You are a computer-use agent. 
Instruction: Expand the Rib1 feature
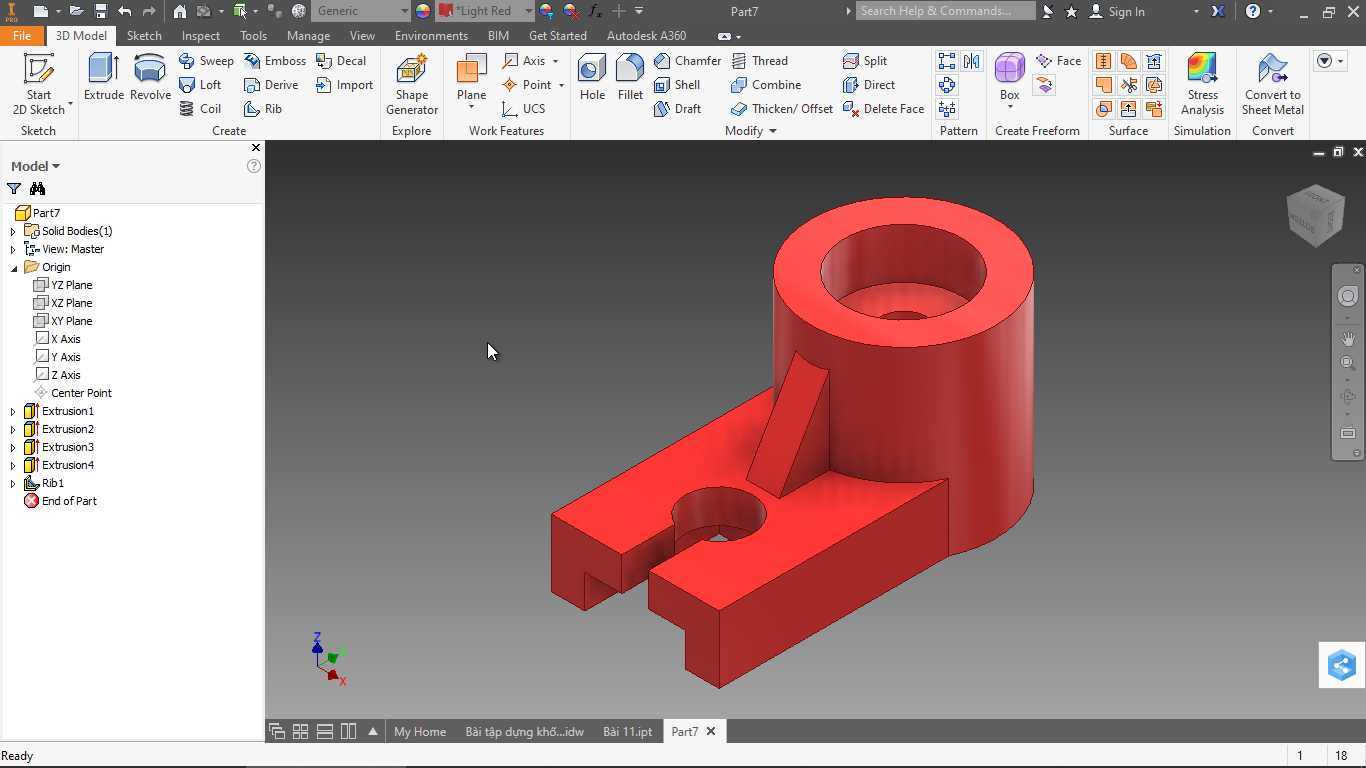pyautogui.click(x=13, y=483)
